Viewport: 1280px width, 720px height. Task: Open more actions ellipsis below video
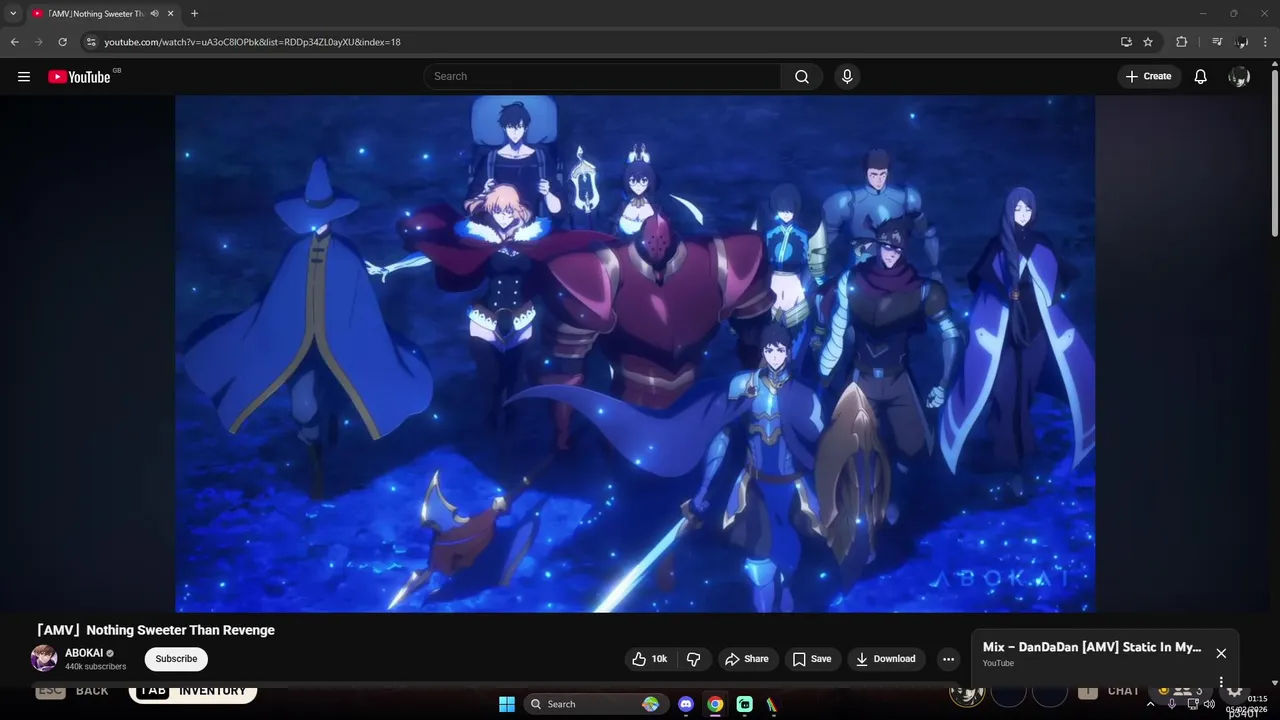tap(948, 659)
